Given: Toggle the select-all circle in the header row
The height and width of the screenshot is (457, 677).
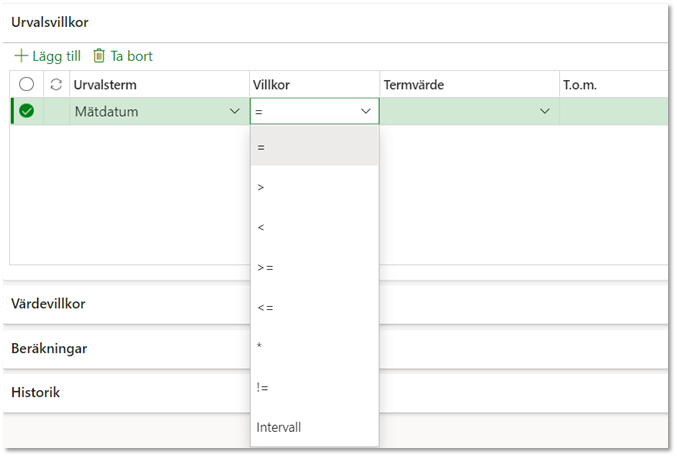Looking at the screenshot, I should tap(26, 84).
